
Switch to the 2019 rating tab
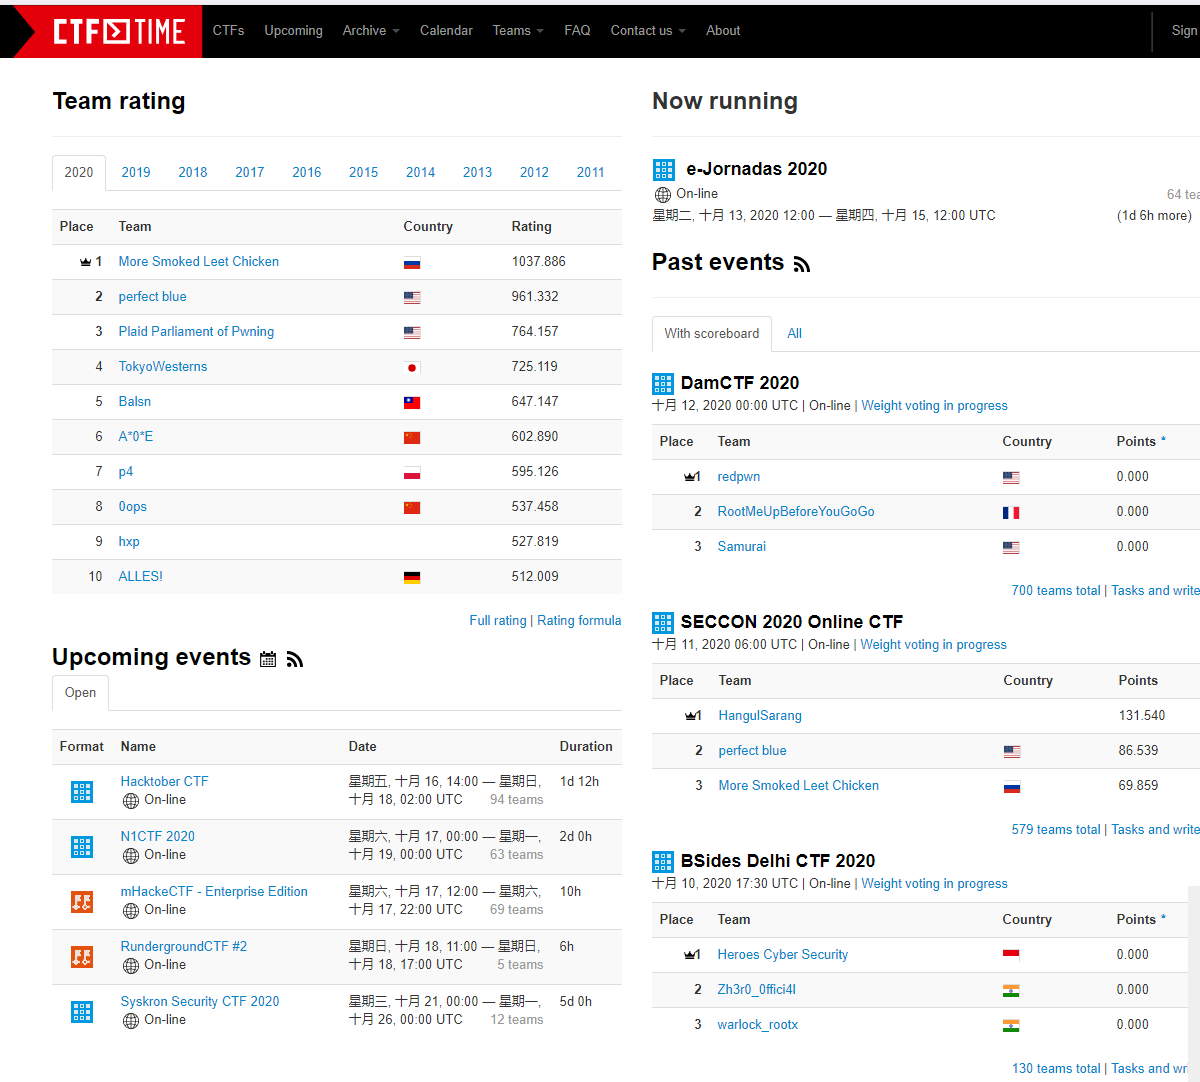[x=136, y=173]
